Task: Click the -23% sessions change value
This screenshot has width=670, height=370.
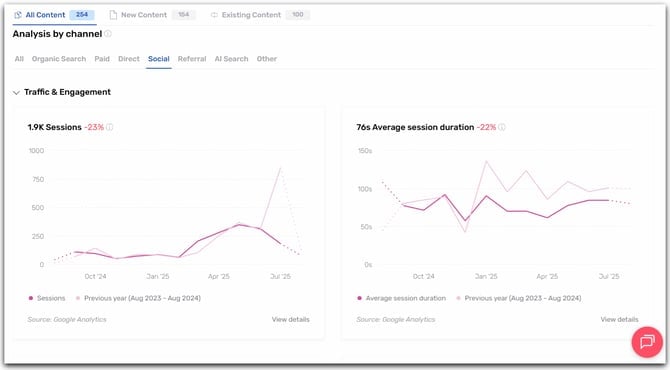Action: 94,127
